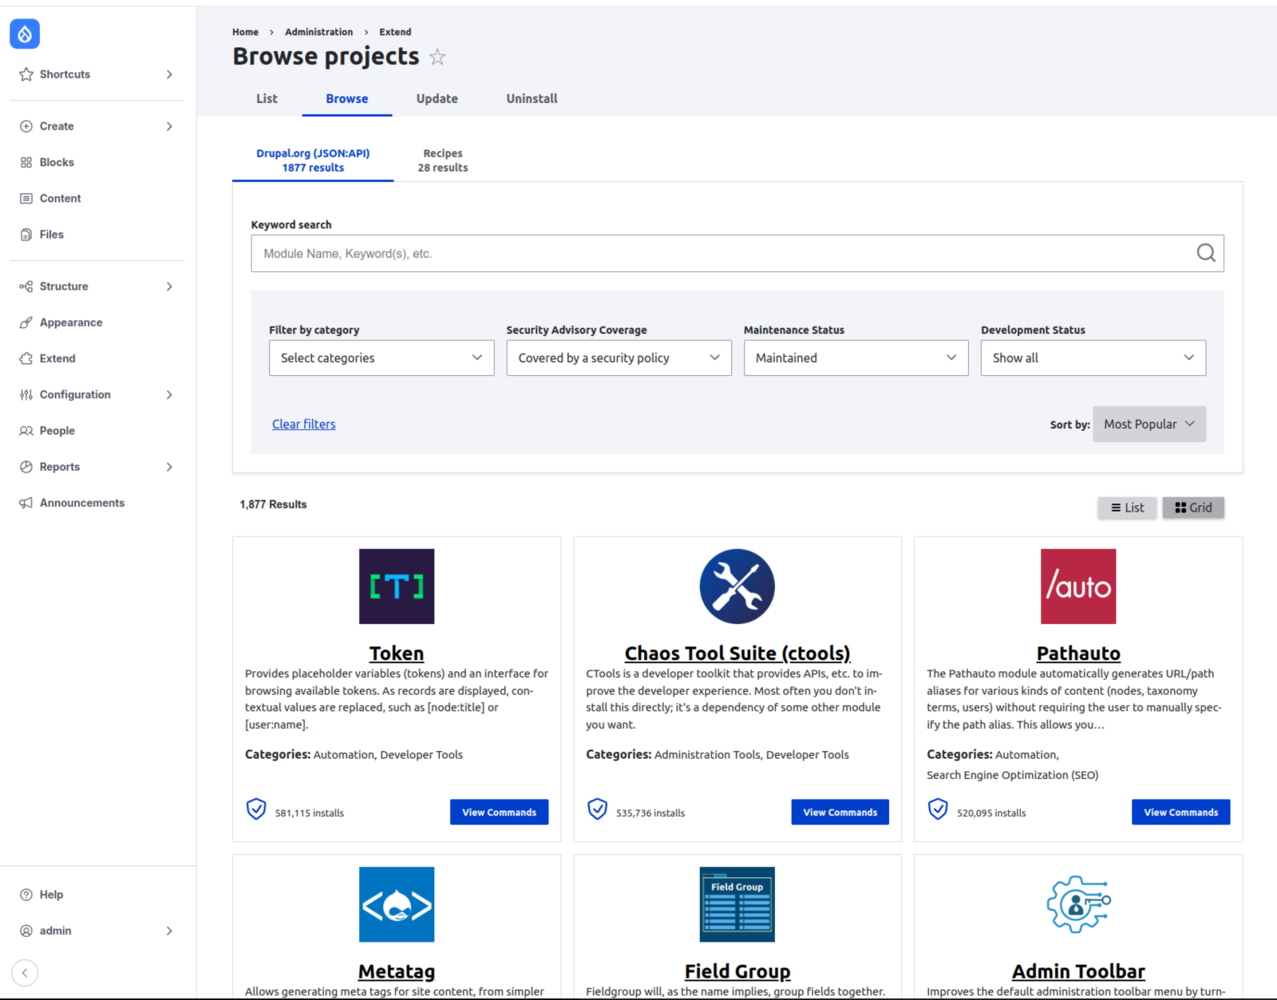Image resolution: width=1277 pixels, height=1000 pixels.
Task: Toggle the bookmark star next to Browse projects
Action: coord(437,57)
